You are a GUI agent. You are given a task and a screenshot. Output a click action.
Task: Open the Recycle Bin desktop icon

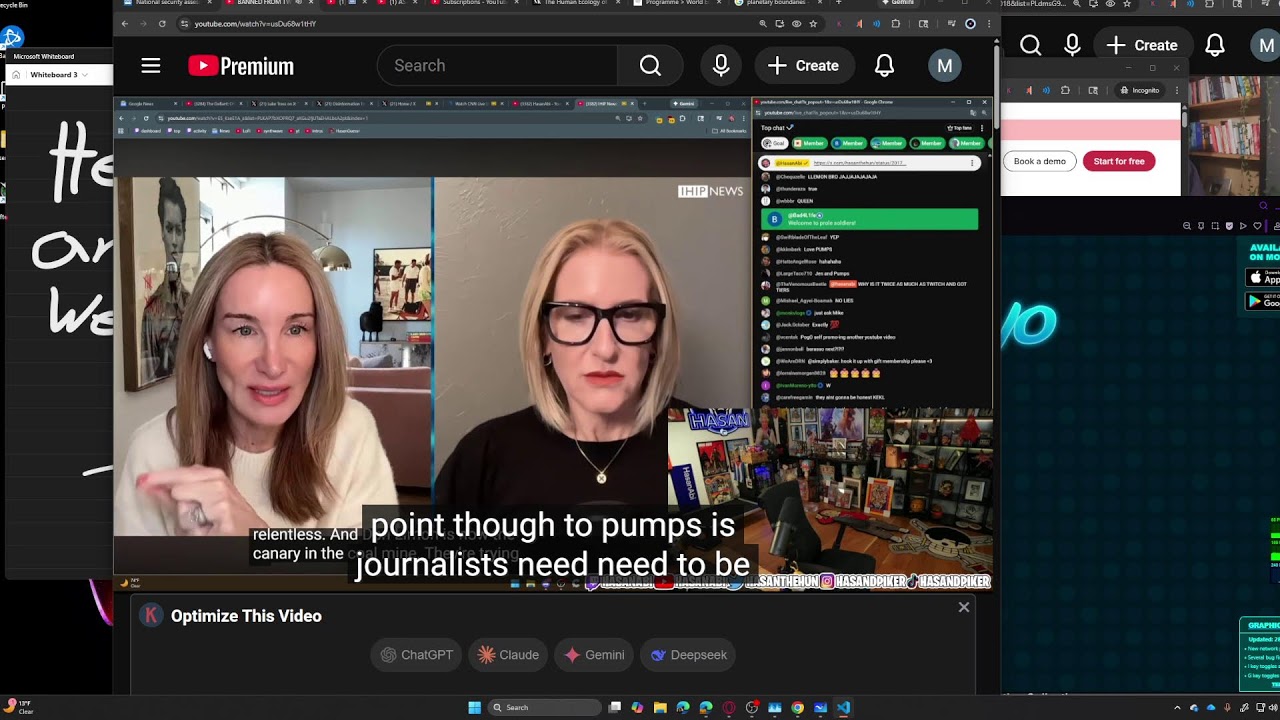click(x=13, y=5)
